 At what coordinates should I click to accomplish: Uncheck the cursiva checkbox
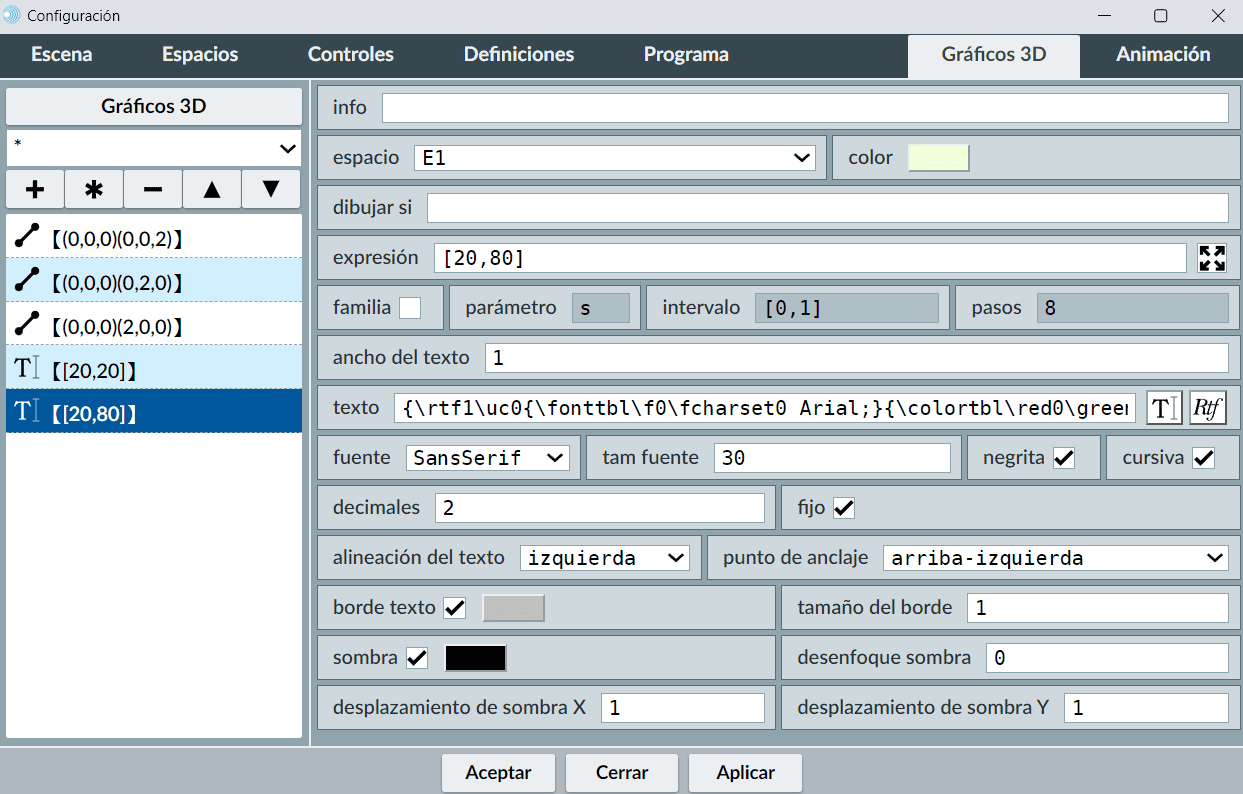[x=1203, y=458]
